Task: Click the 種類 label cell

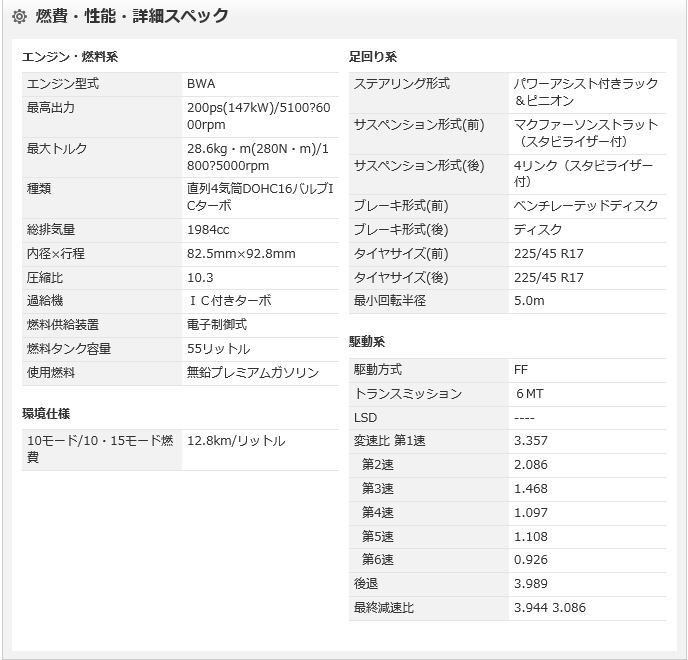Action: pos(102,198)
